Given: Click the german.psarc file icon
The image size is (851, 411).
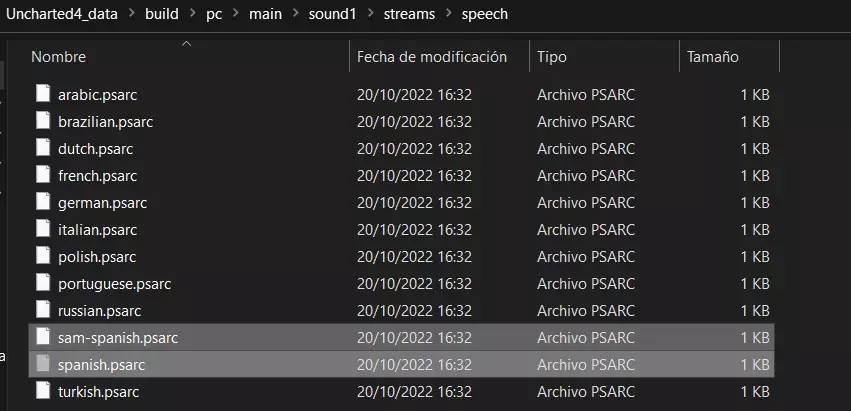Looking at the screenshot, I should pyautogui.click(x=42, y=202).
